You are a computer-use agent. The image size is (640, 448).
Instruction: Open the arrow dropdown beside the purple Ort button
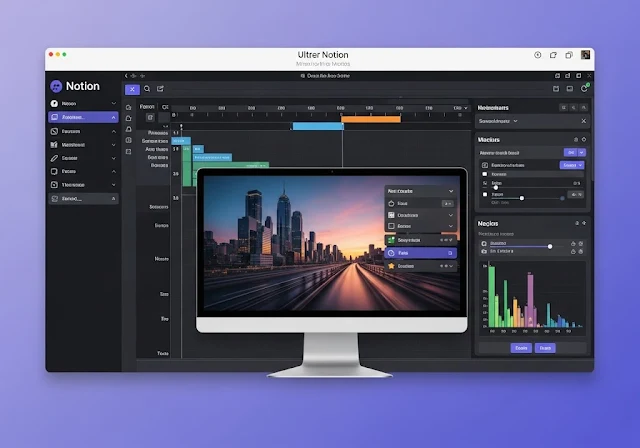[582, 153]
